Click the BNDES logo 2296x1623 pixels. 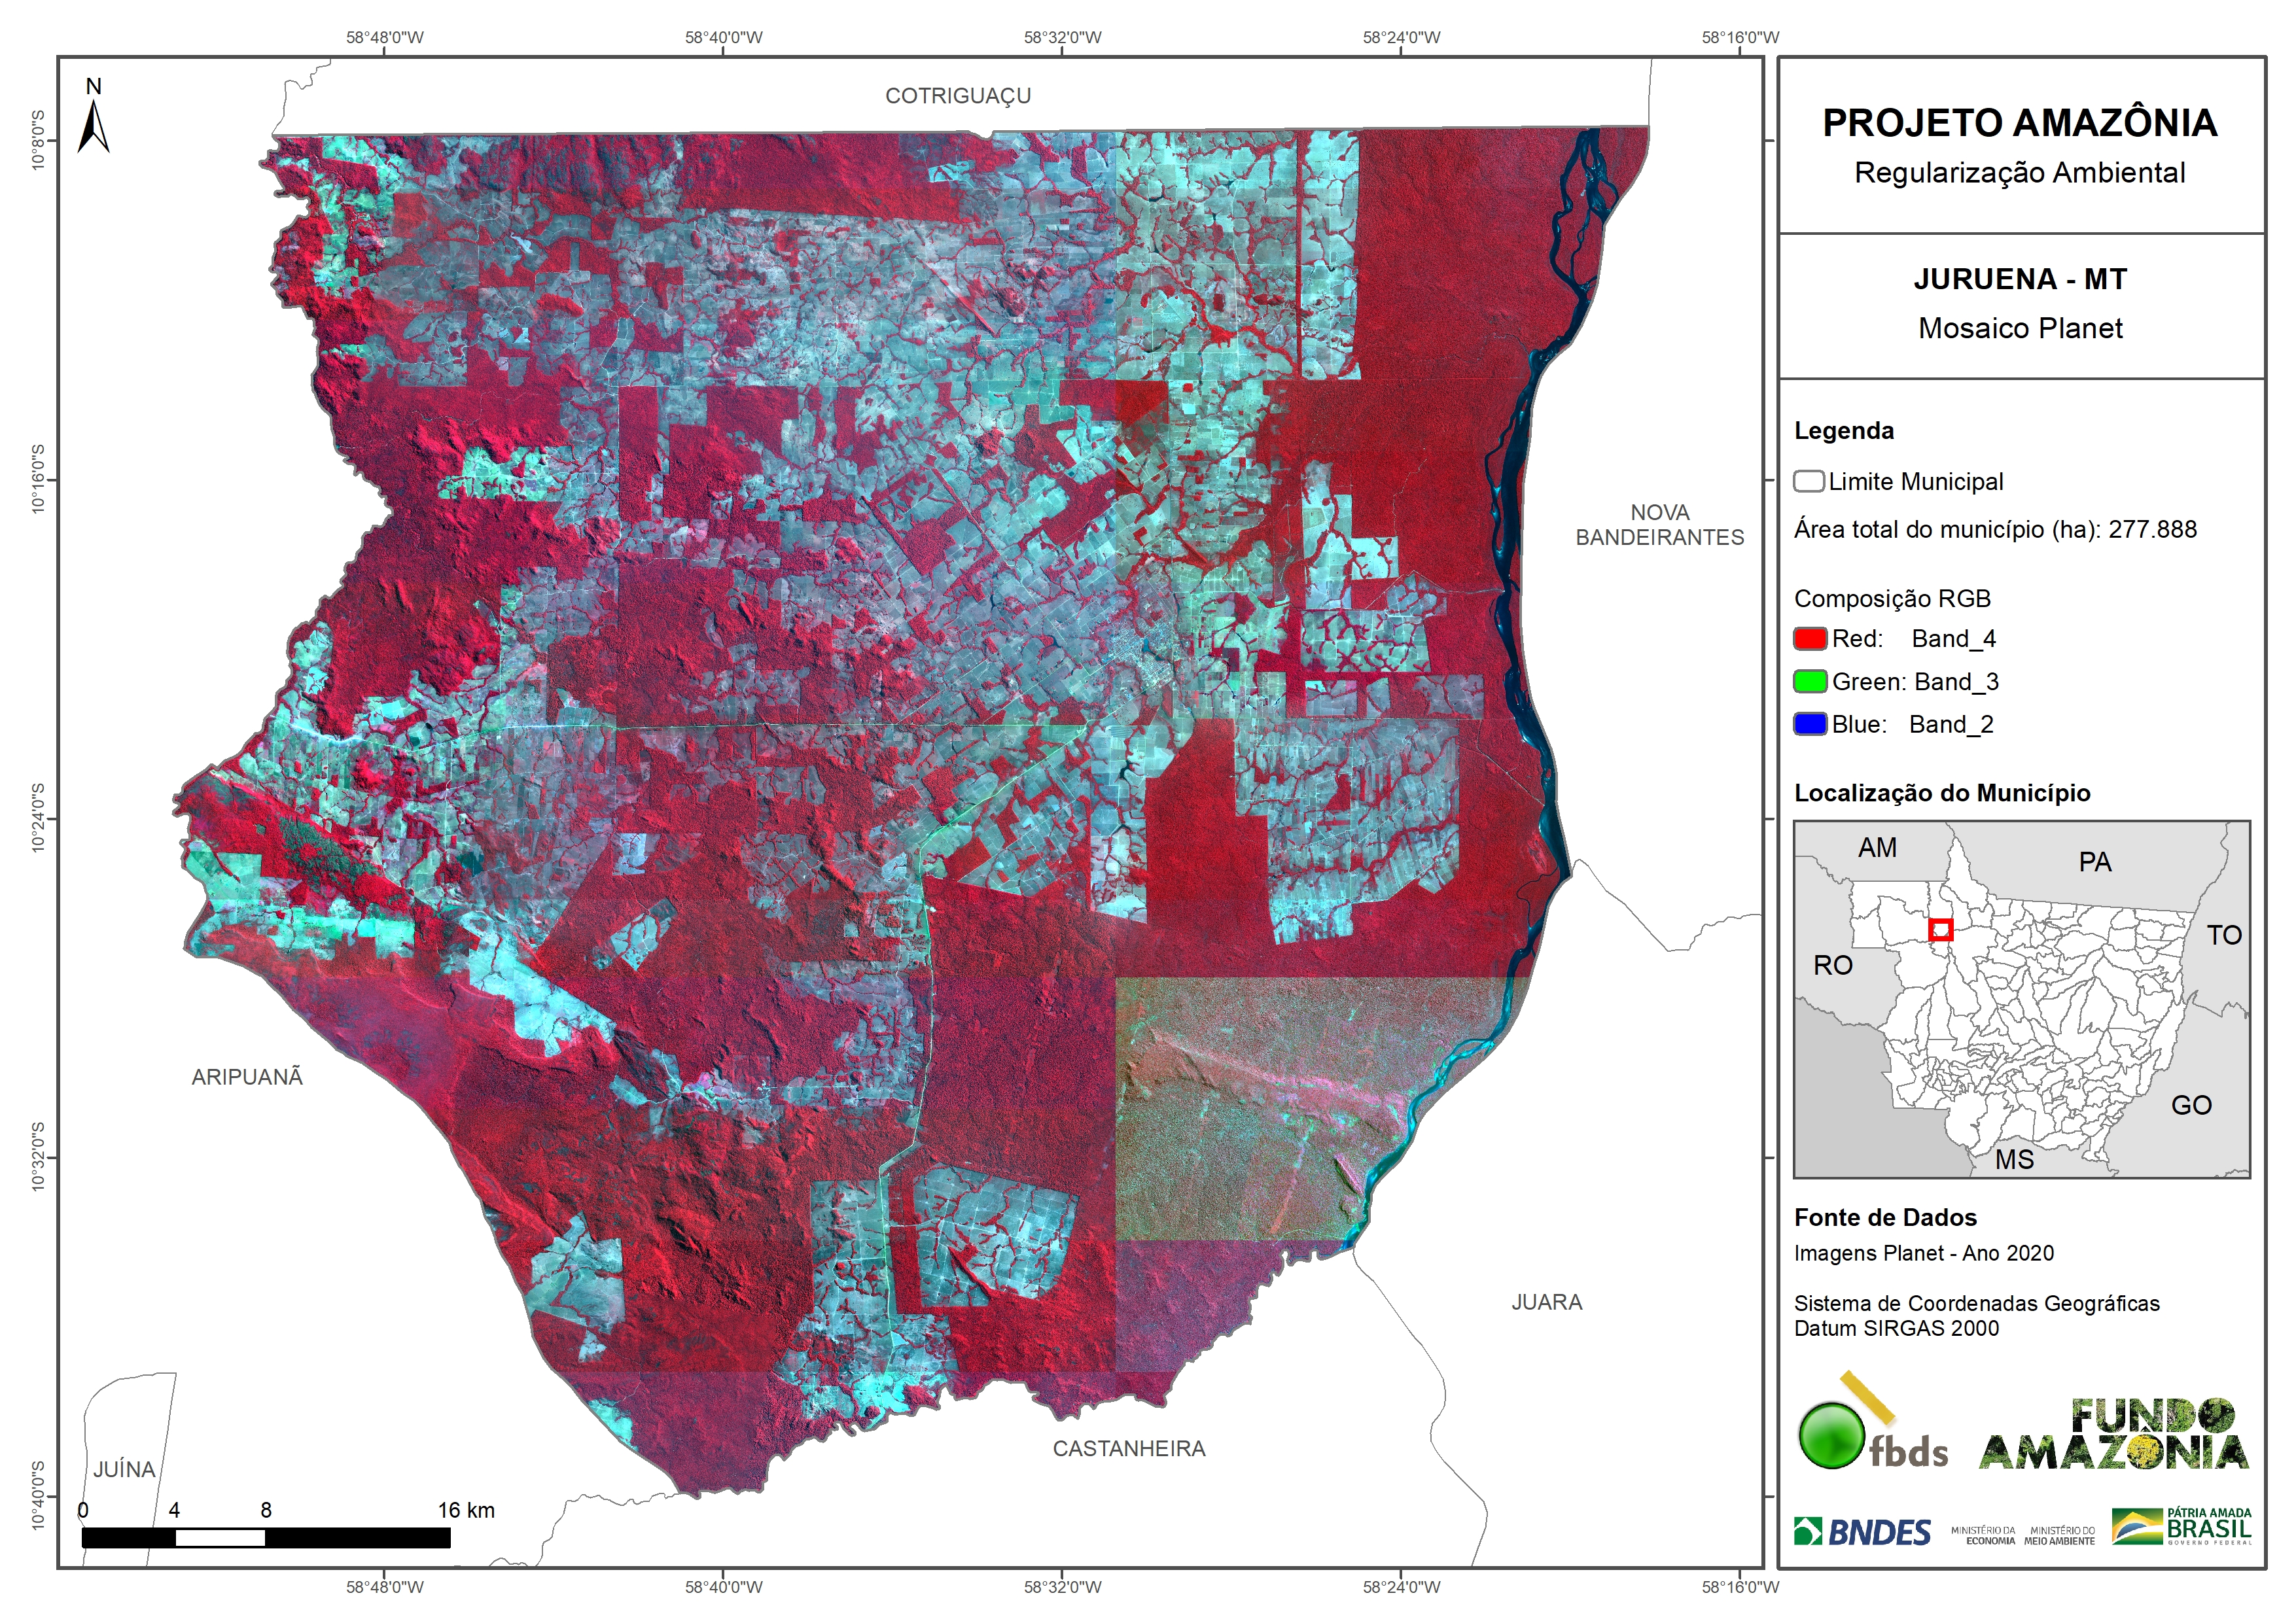coord(1862,1531)
